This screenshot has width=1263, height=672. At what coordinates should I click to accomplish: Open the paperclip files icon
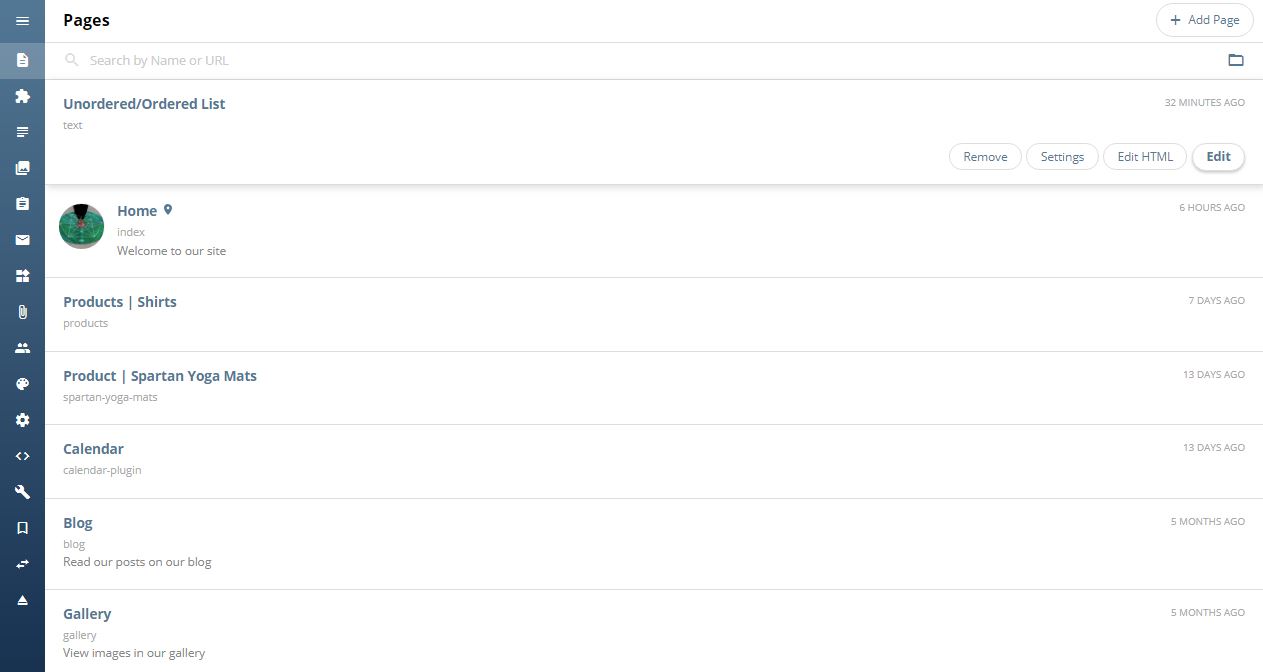[x=22, y=312]
